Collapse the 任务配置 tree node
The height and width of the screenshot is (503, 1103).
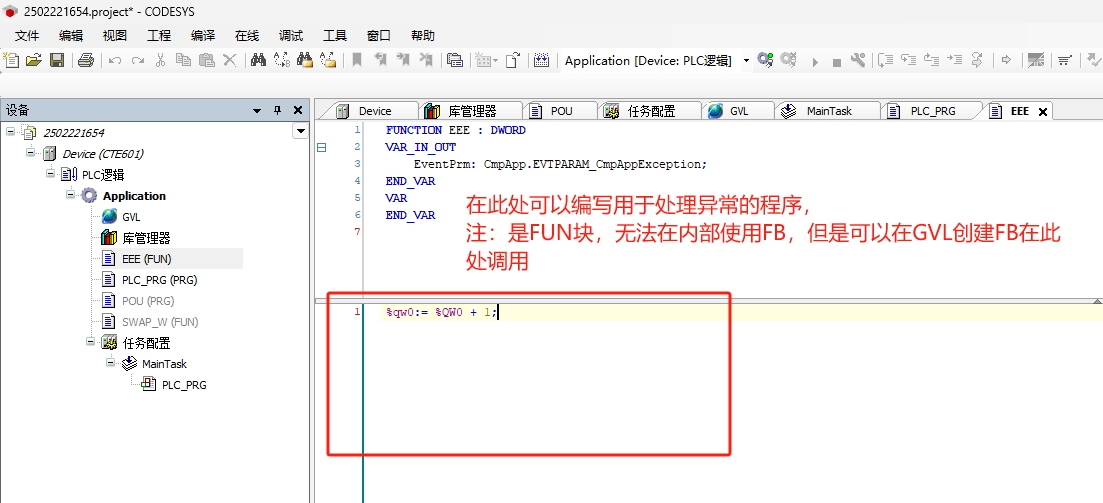point(91,341)
